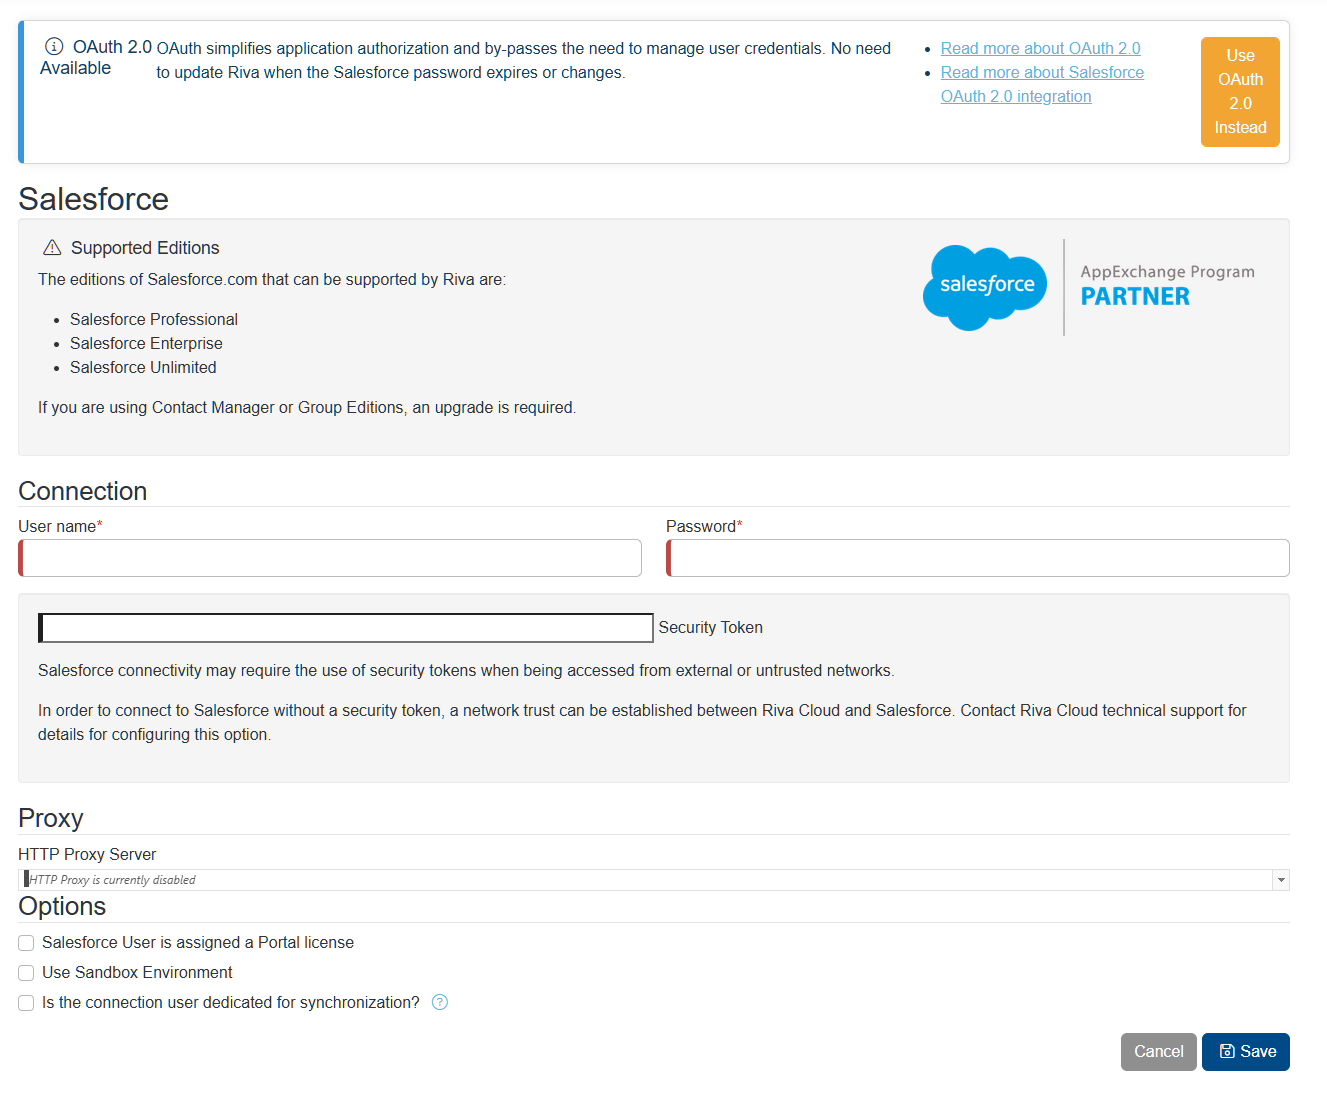Enable Use Sandbox Environment checkbox
Image resolution: width=1327 pixels, height=1095 pixels.
click(26, 973)
